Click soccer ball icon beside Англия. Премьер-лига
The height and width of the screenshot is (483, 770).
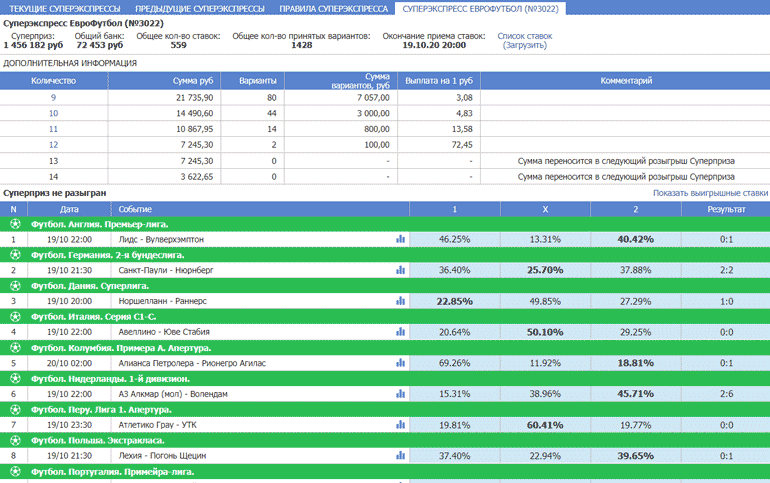pos(14,224)
